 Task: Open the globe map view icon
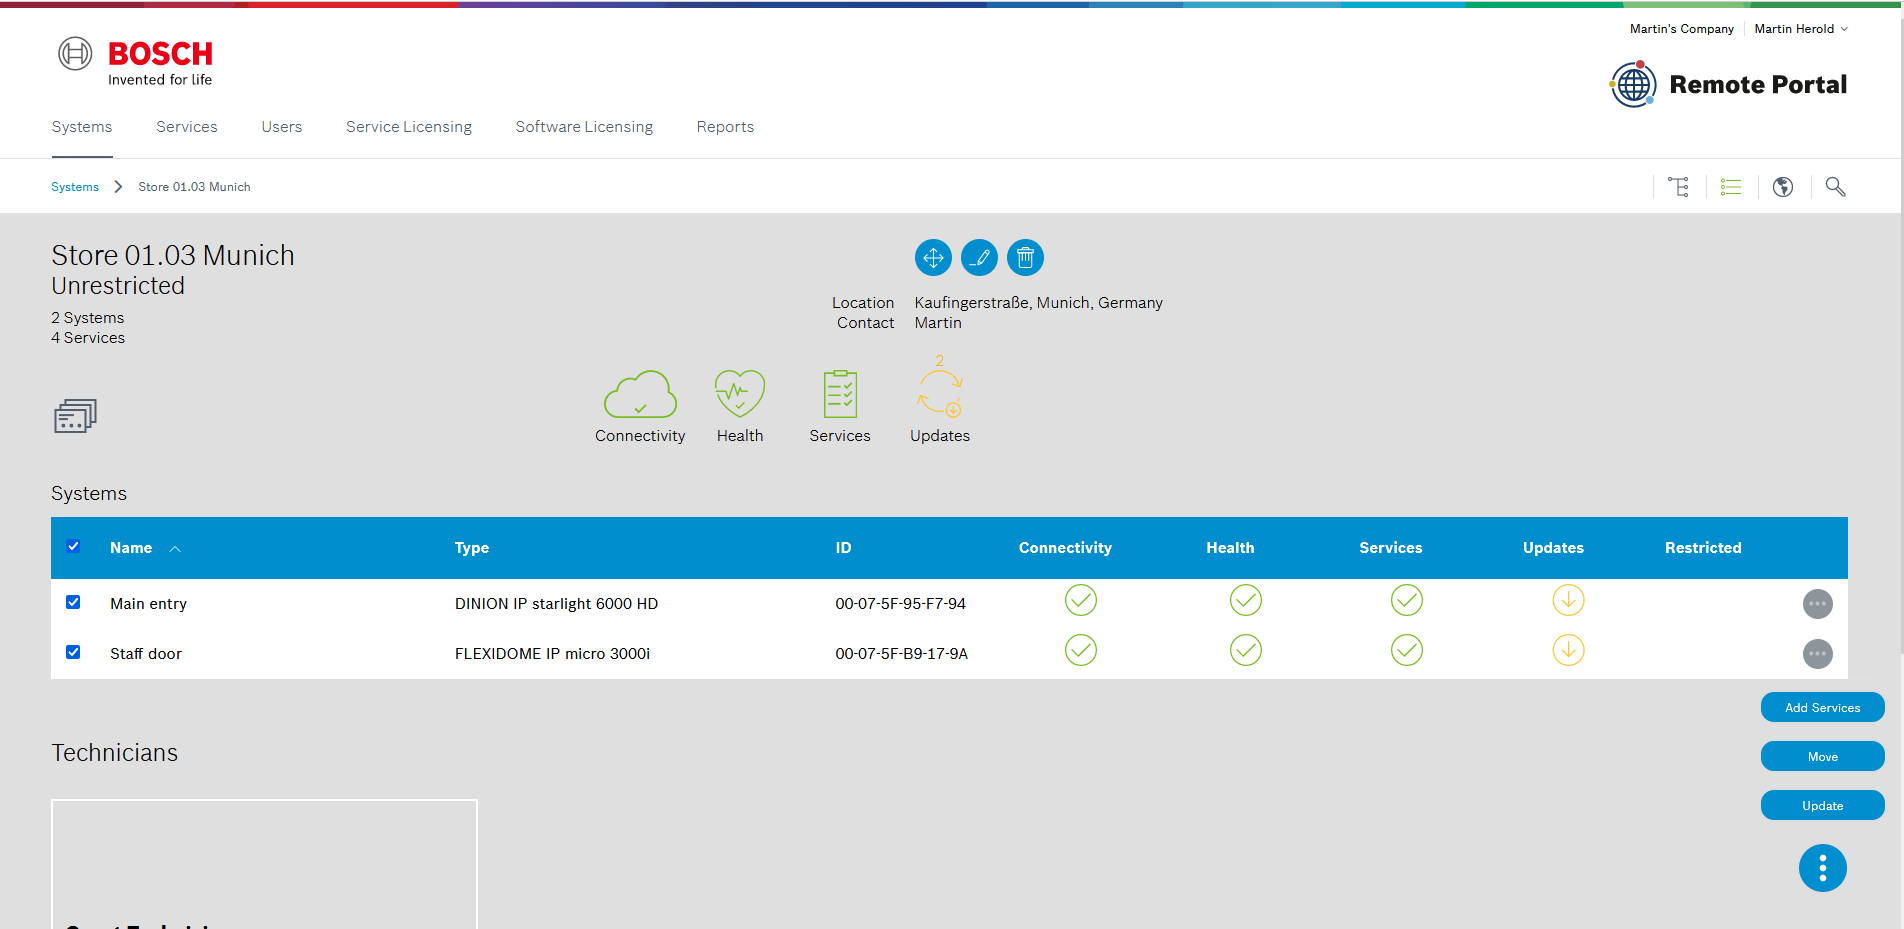[x=1783, y=187]
